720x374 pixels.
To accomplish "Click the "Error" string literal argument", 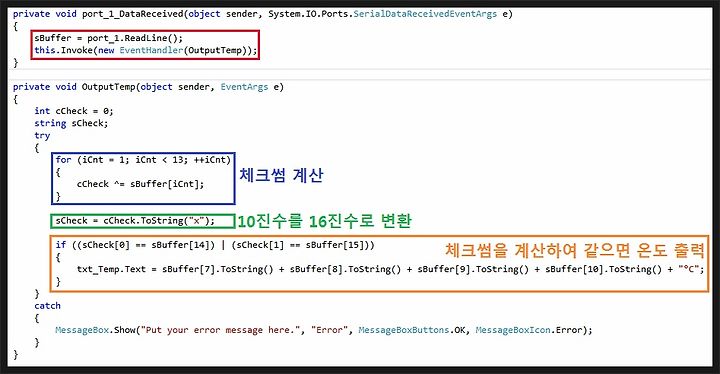I will (330, 330).
